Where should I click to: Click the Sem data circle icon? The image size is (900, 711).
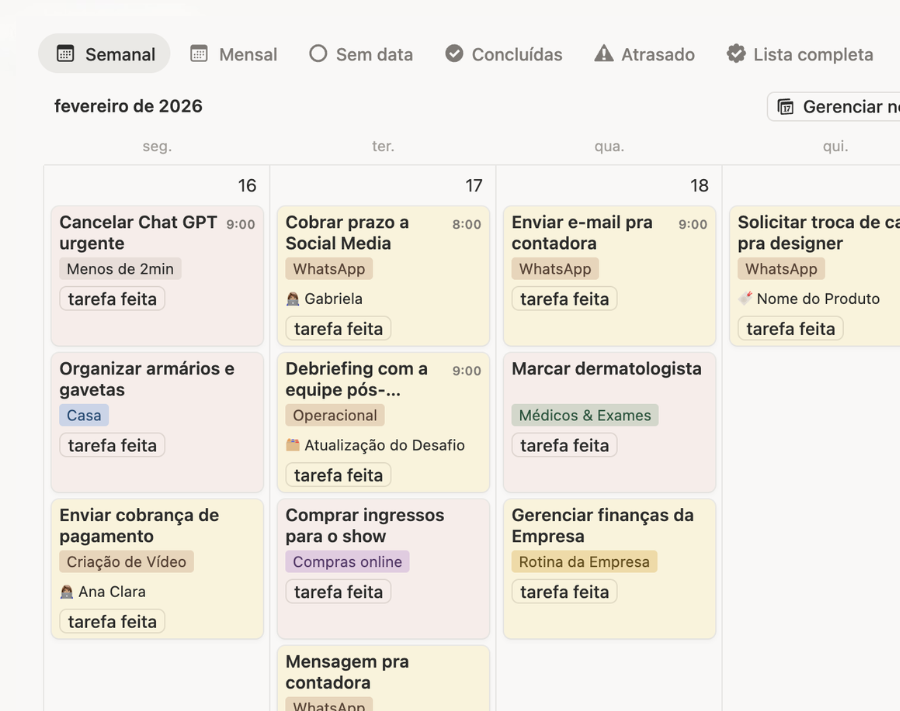point(318,54)
